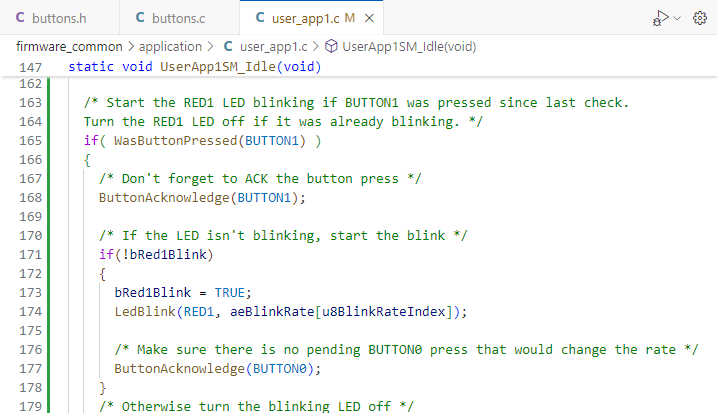The width and height of the screenshot is (717, 413).
Task: Click BUTTON1 argument on line 165
Action: coord(272,140)
